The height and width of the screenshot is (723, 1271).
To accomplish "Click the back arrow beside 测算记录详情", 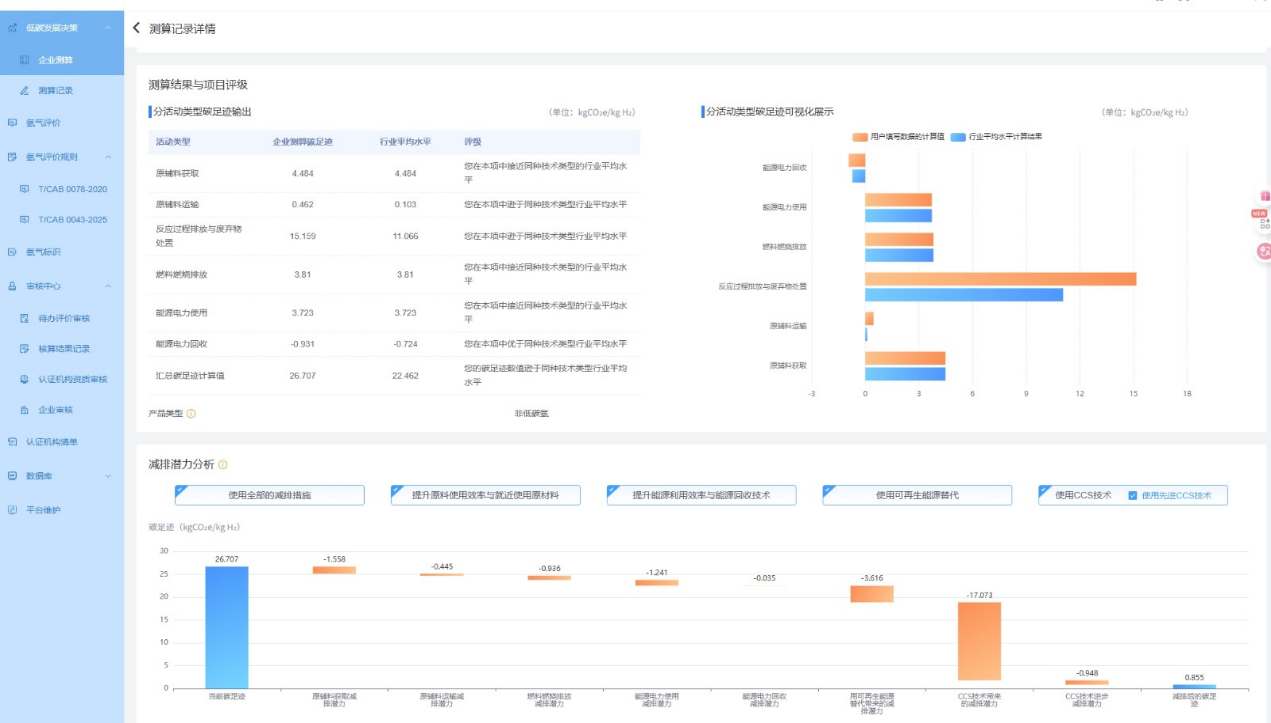I will [137, 28].
